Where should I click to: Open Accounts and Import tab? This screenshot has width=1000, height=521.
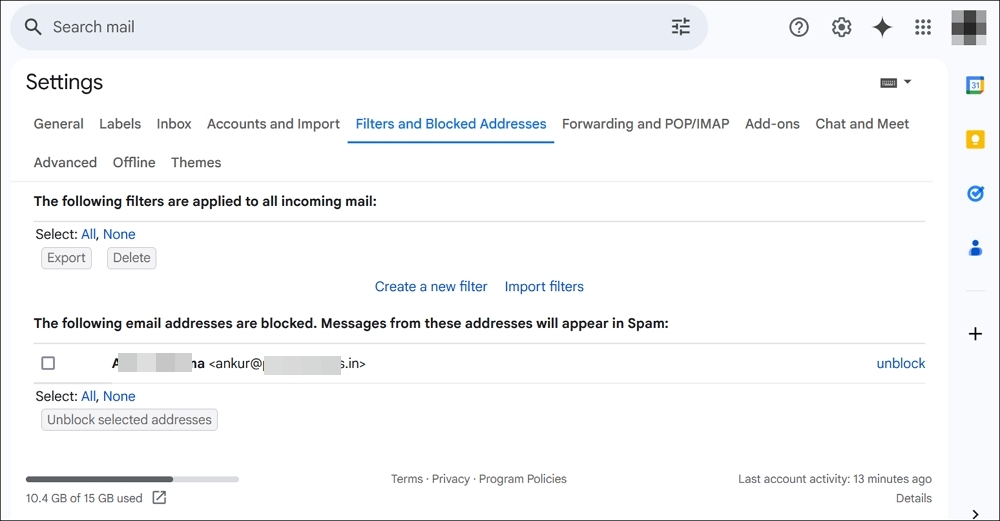273,124
